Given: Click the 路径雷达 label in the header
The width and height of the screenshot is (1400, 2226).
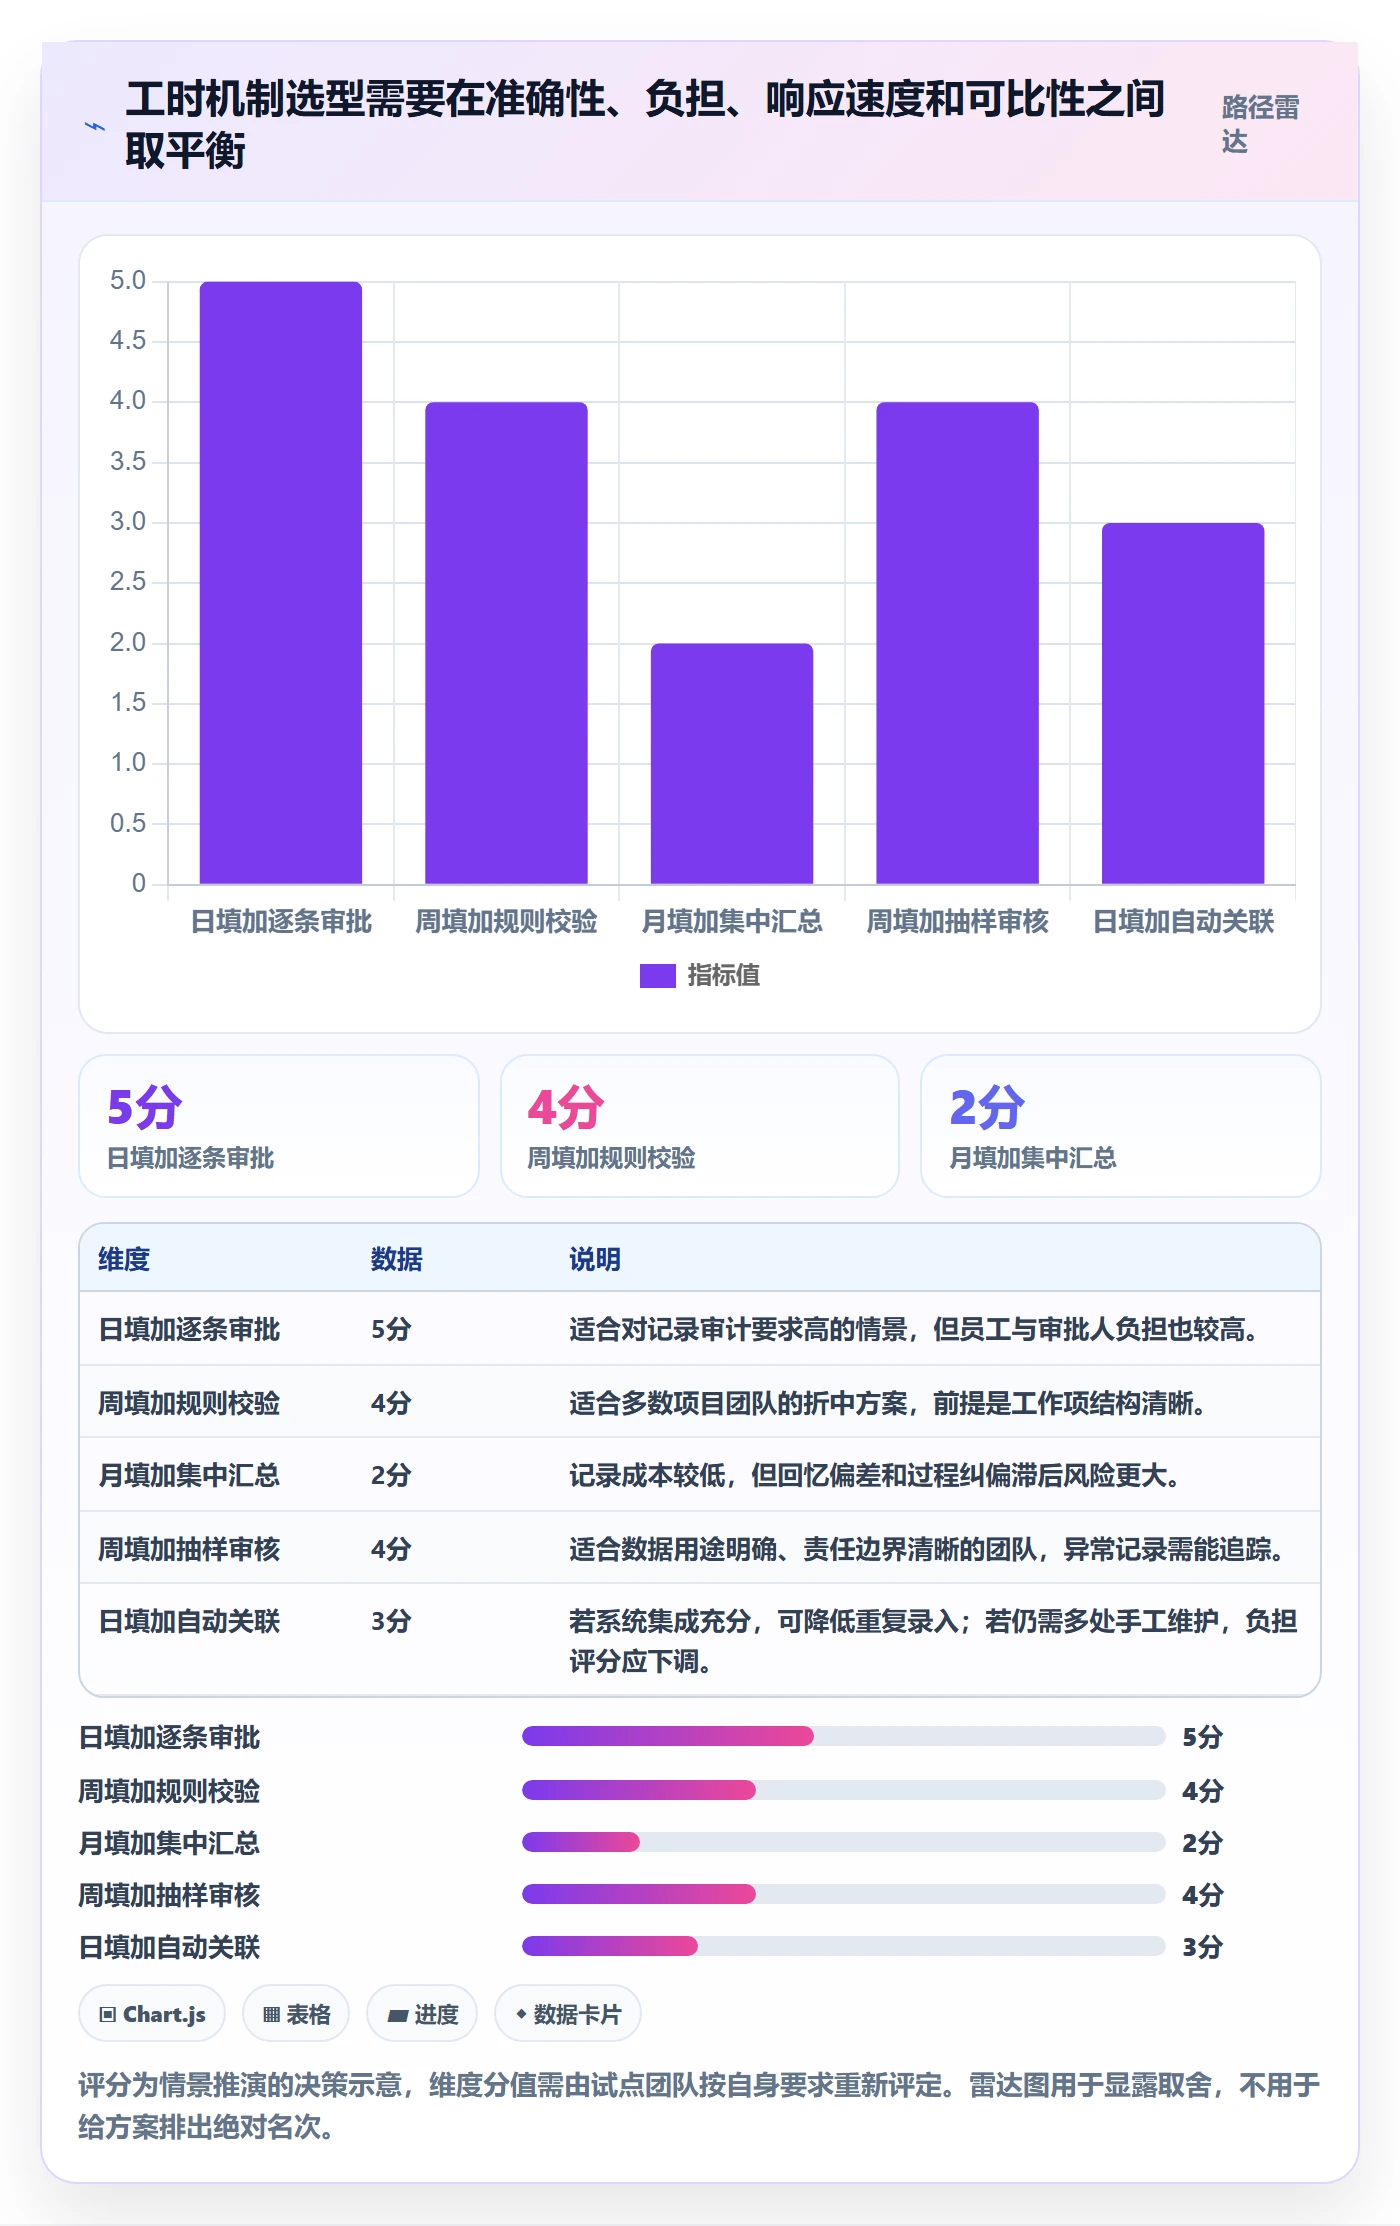Looking at the screenshot, I should point(1260,124).
